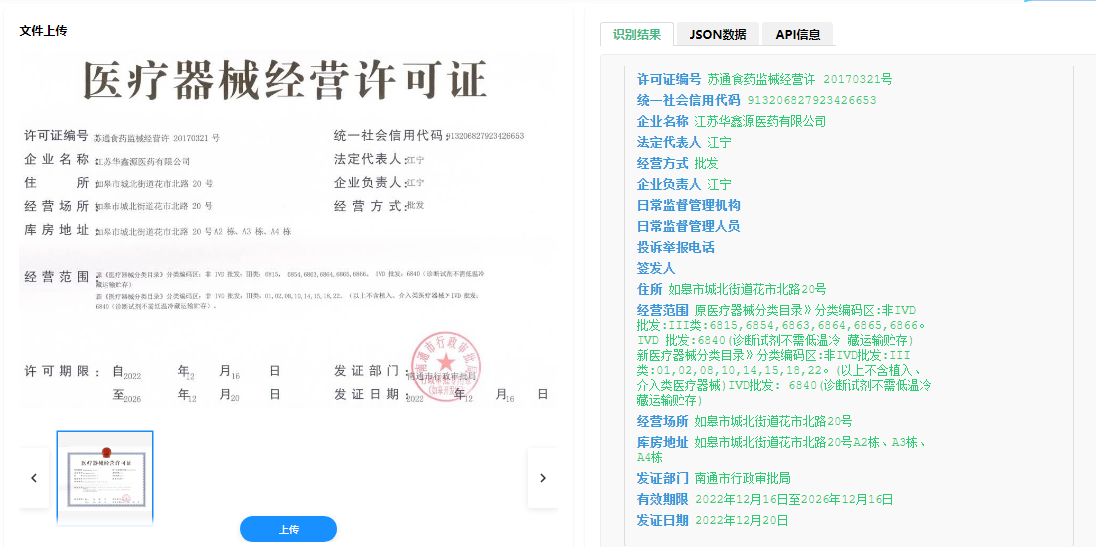Select the 企业名称 江苏华鑫源医药有限公司 result
This screenshot has height=547, width=1096.
click(760, 121)
